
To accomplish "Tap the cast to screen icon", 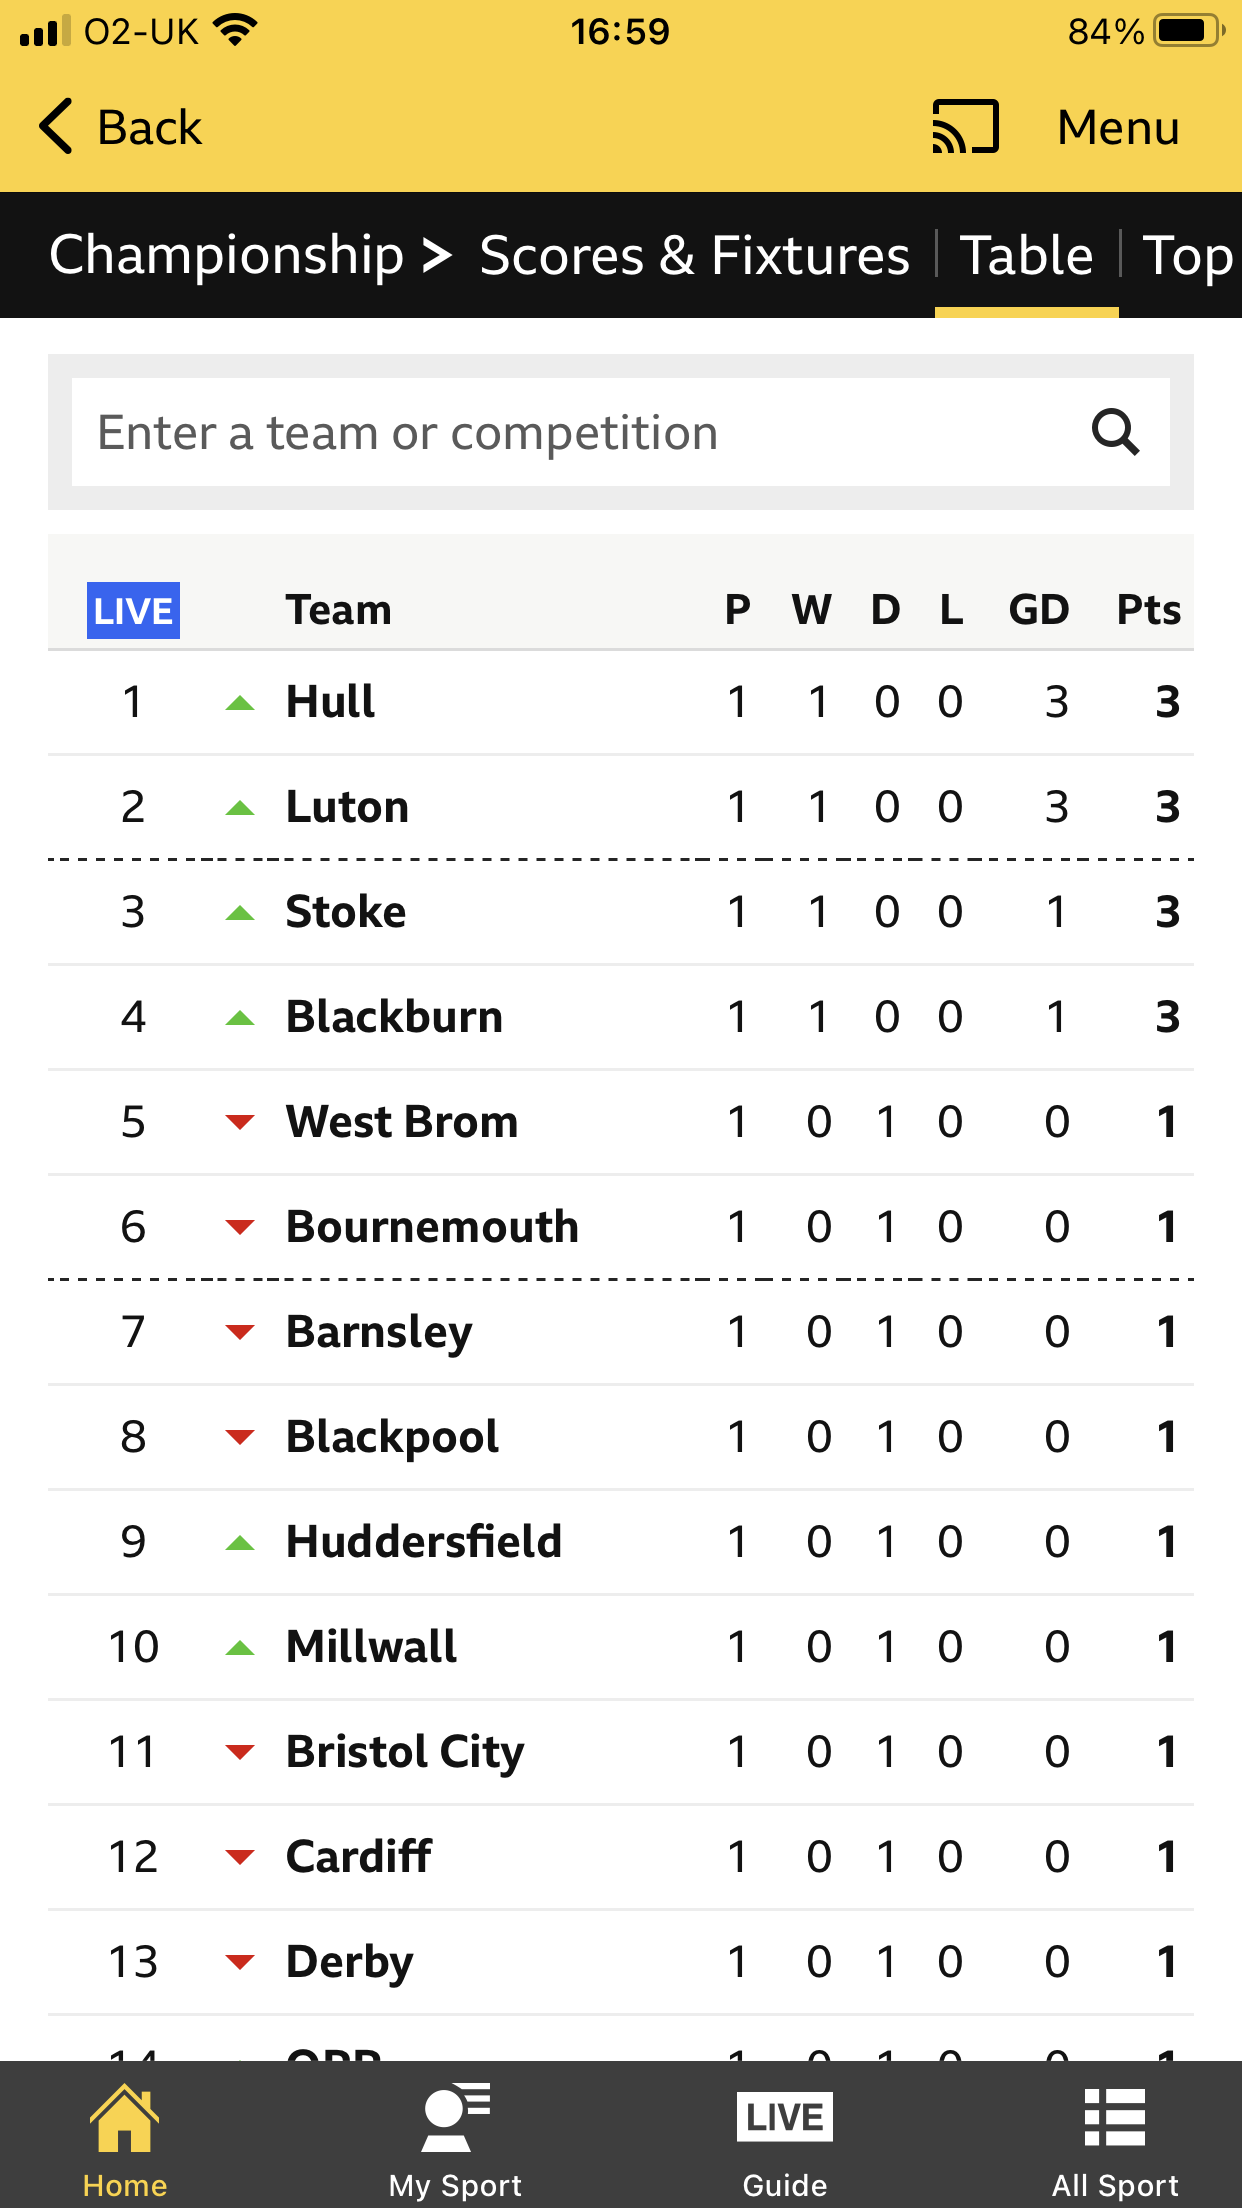I will click(x=965, y=127).
